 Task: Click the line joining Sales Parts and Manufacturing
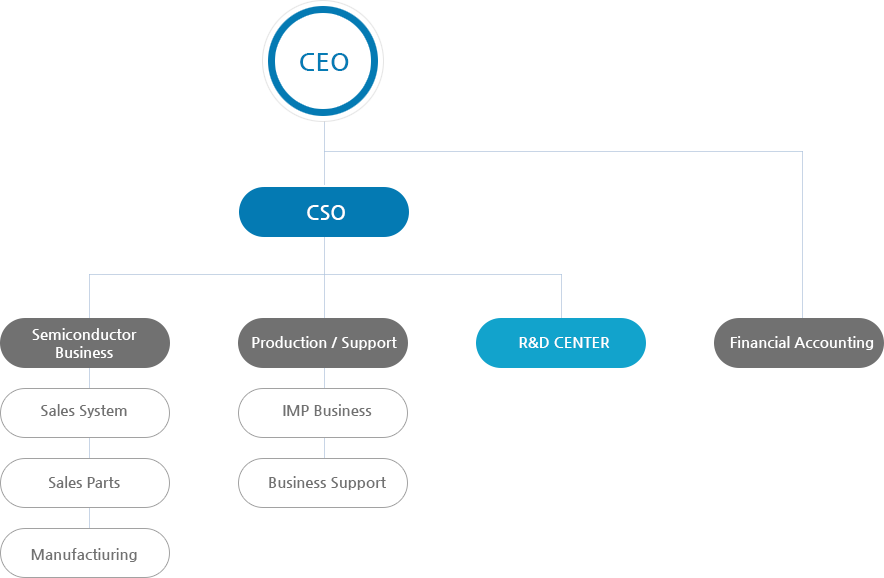click(90, 518)
